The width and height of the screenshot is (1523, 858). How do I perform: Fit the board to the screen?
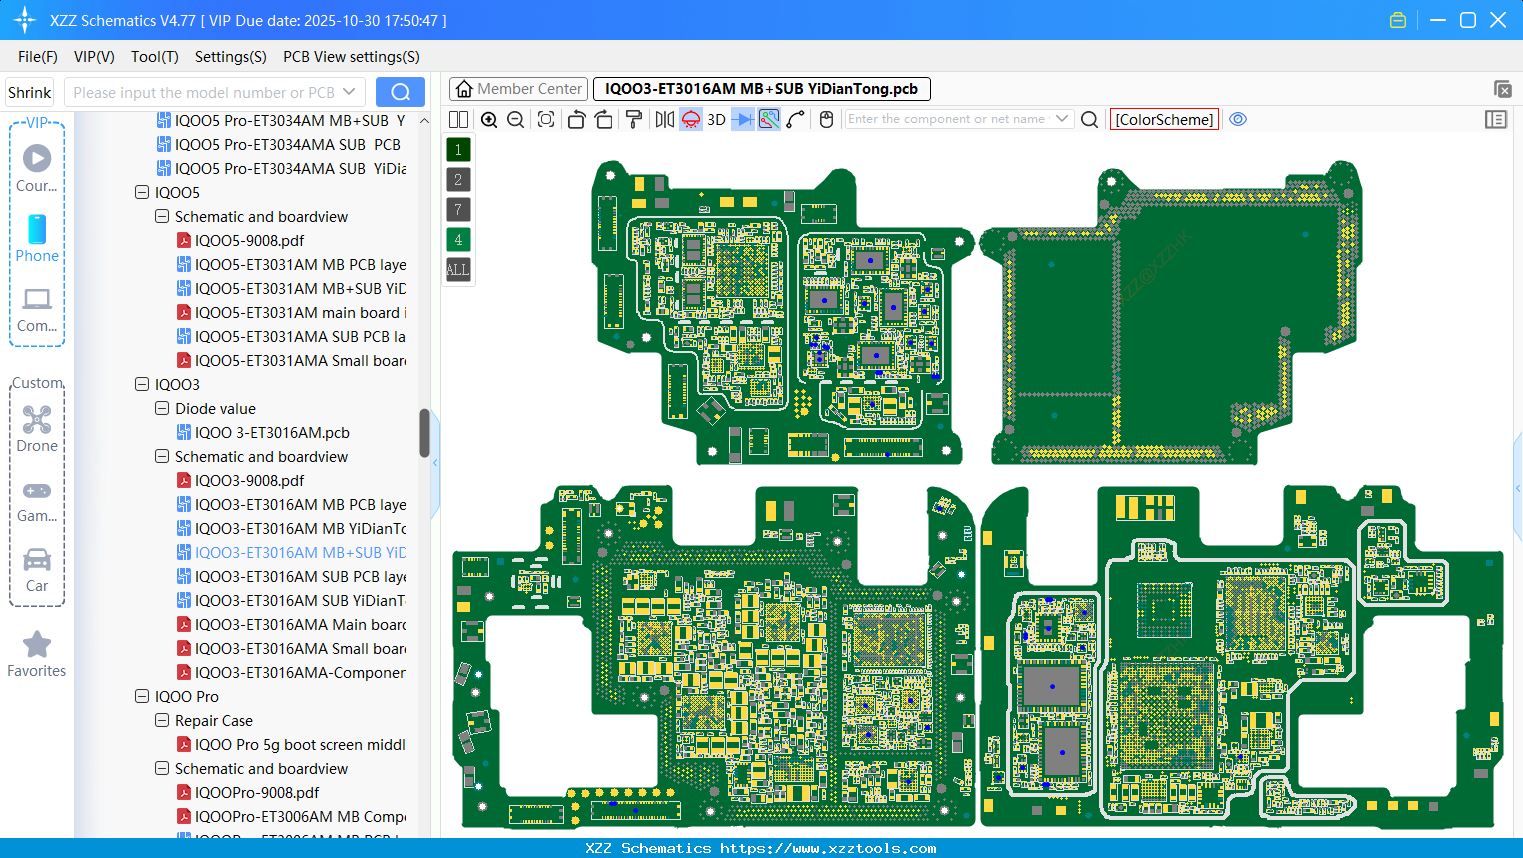click(x=546, y=120)
